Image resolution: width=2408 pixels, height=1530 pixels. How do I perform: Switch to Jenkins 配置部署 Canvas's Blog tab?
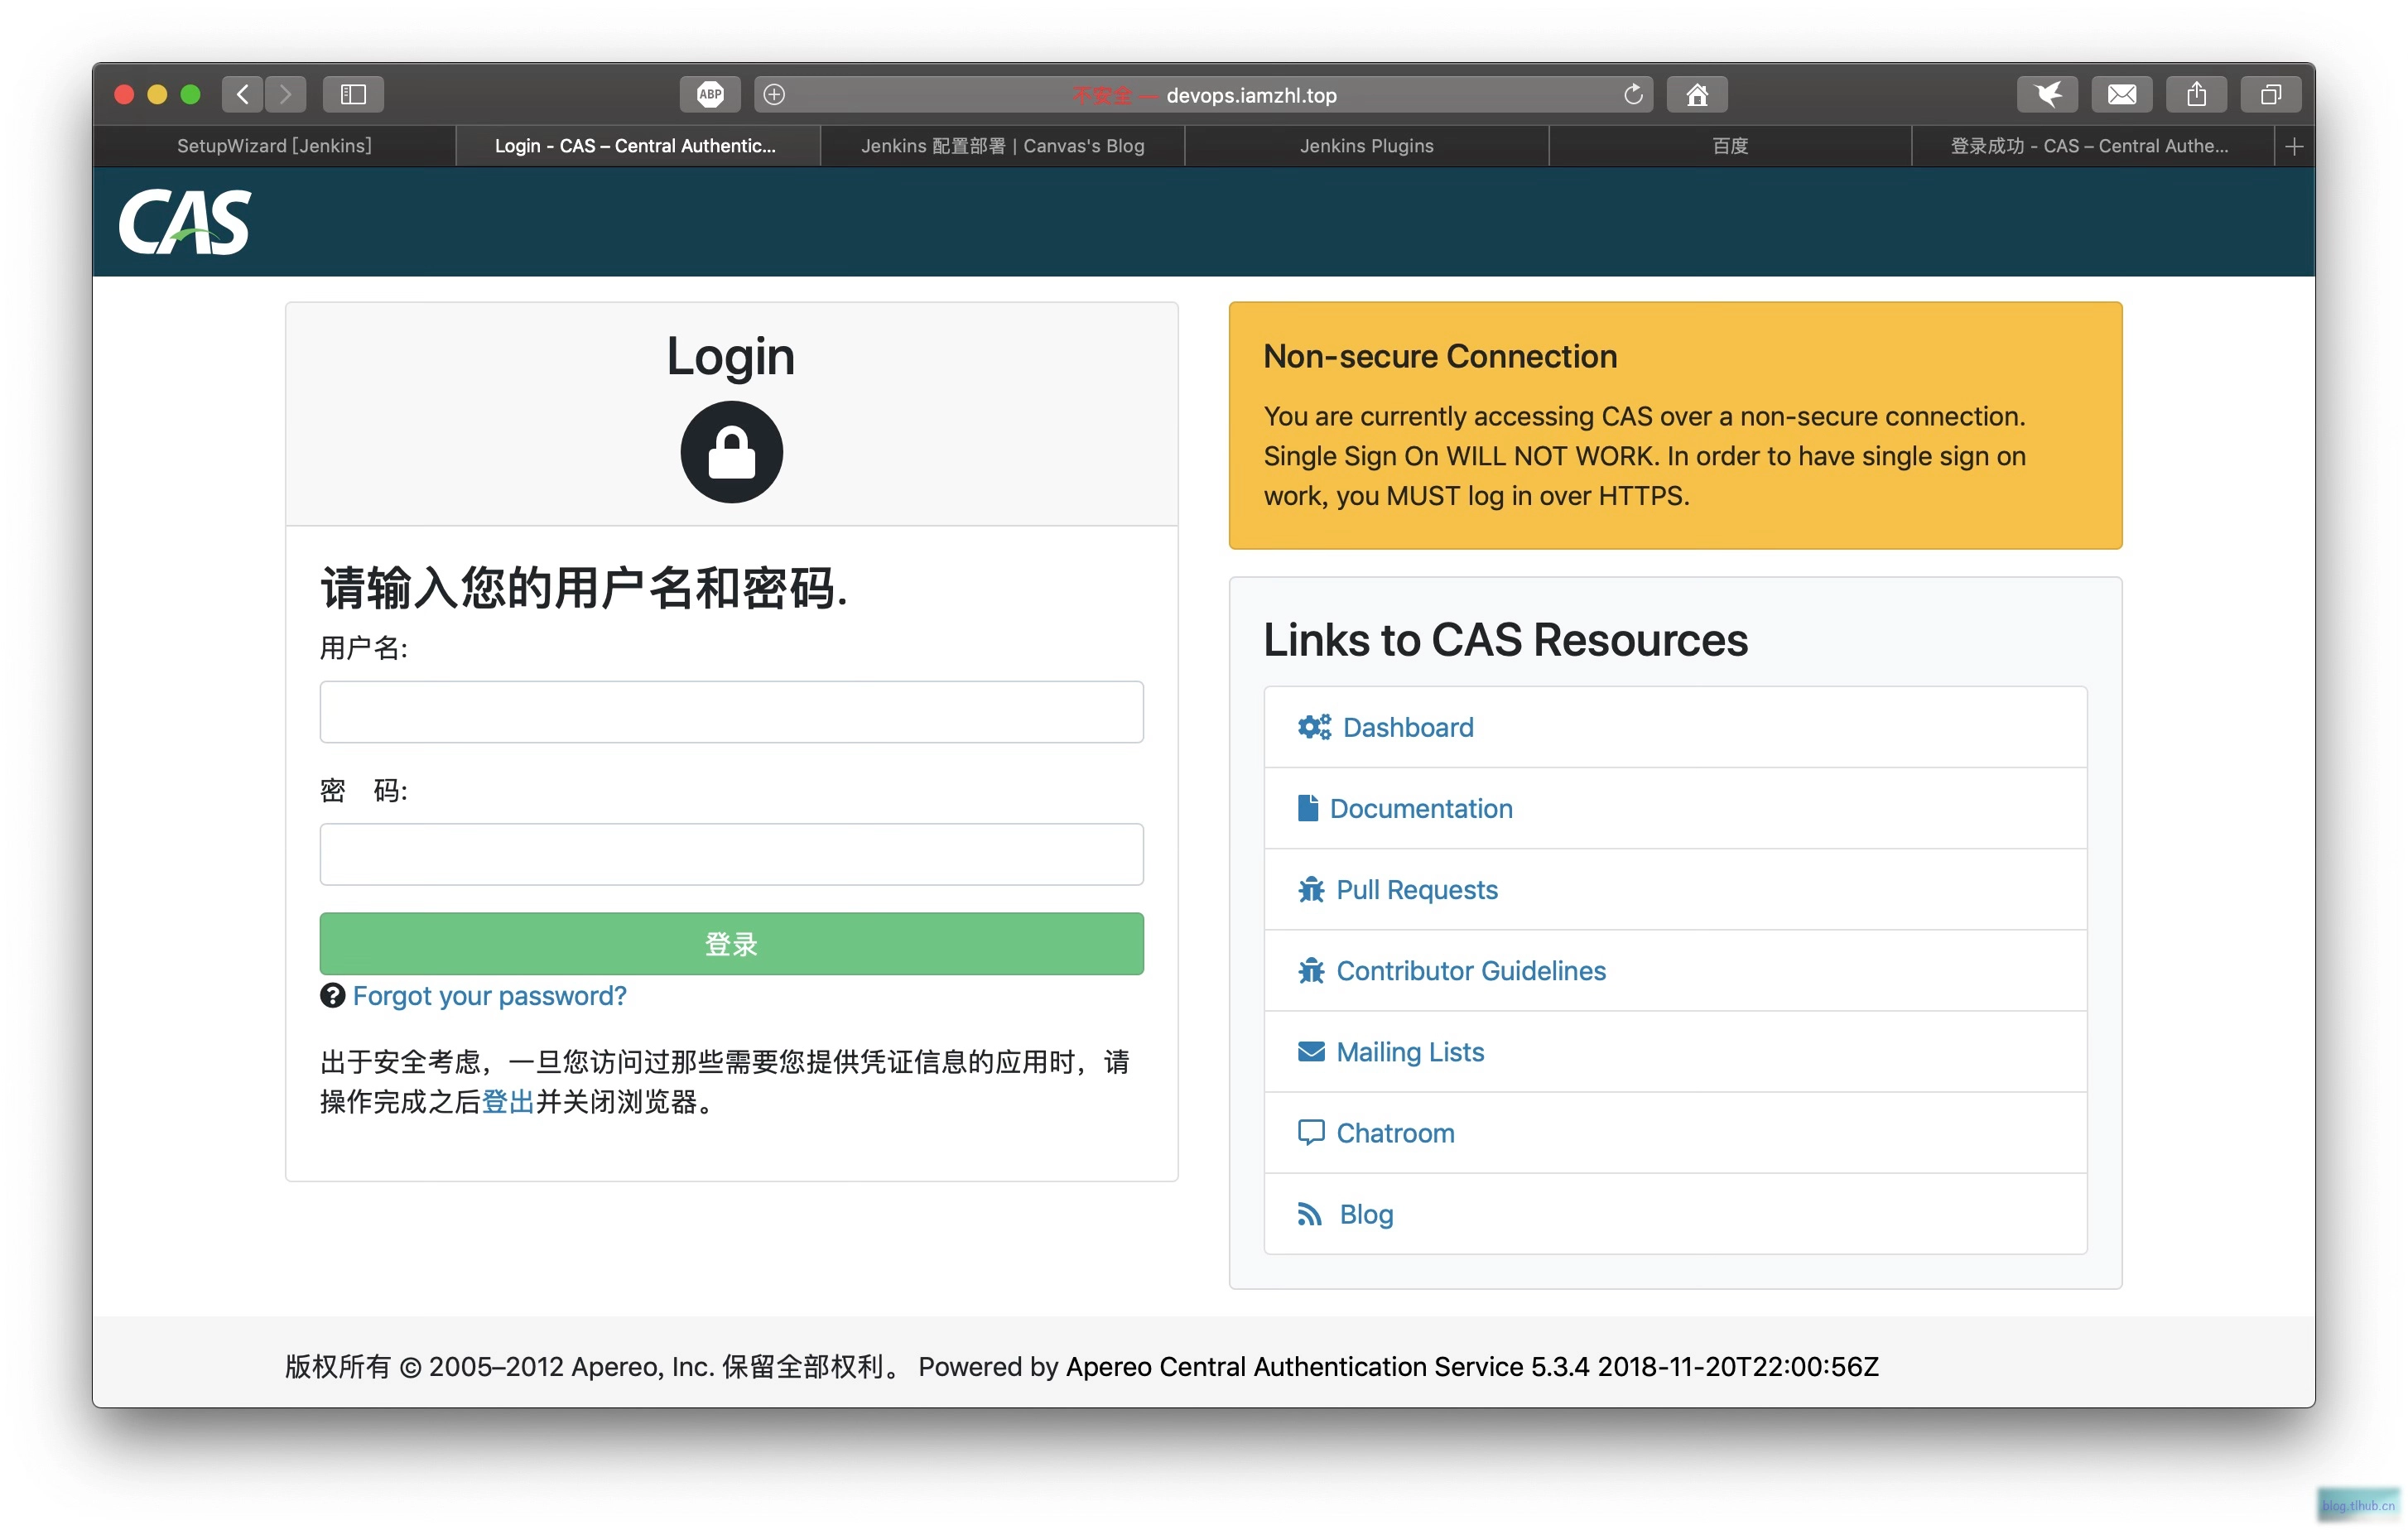(x=1002, y=146)
